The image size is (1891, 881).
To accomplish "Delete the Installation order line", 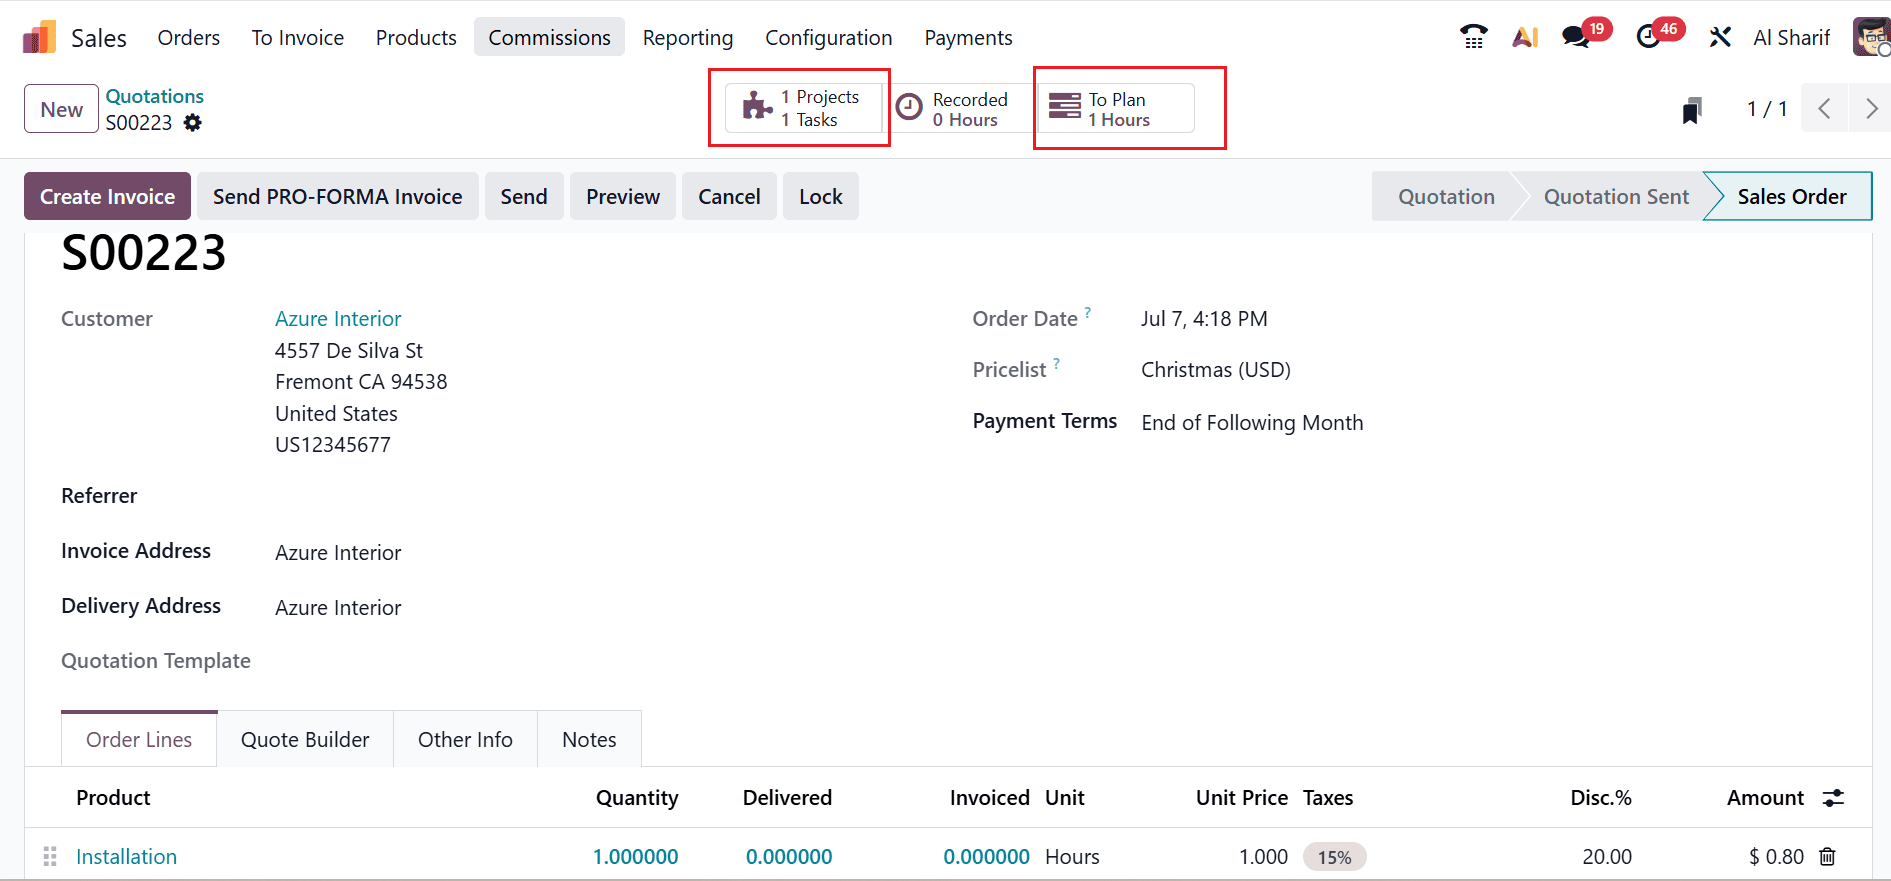I will (x=1828, y=856).
